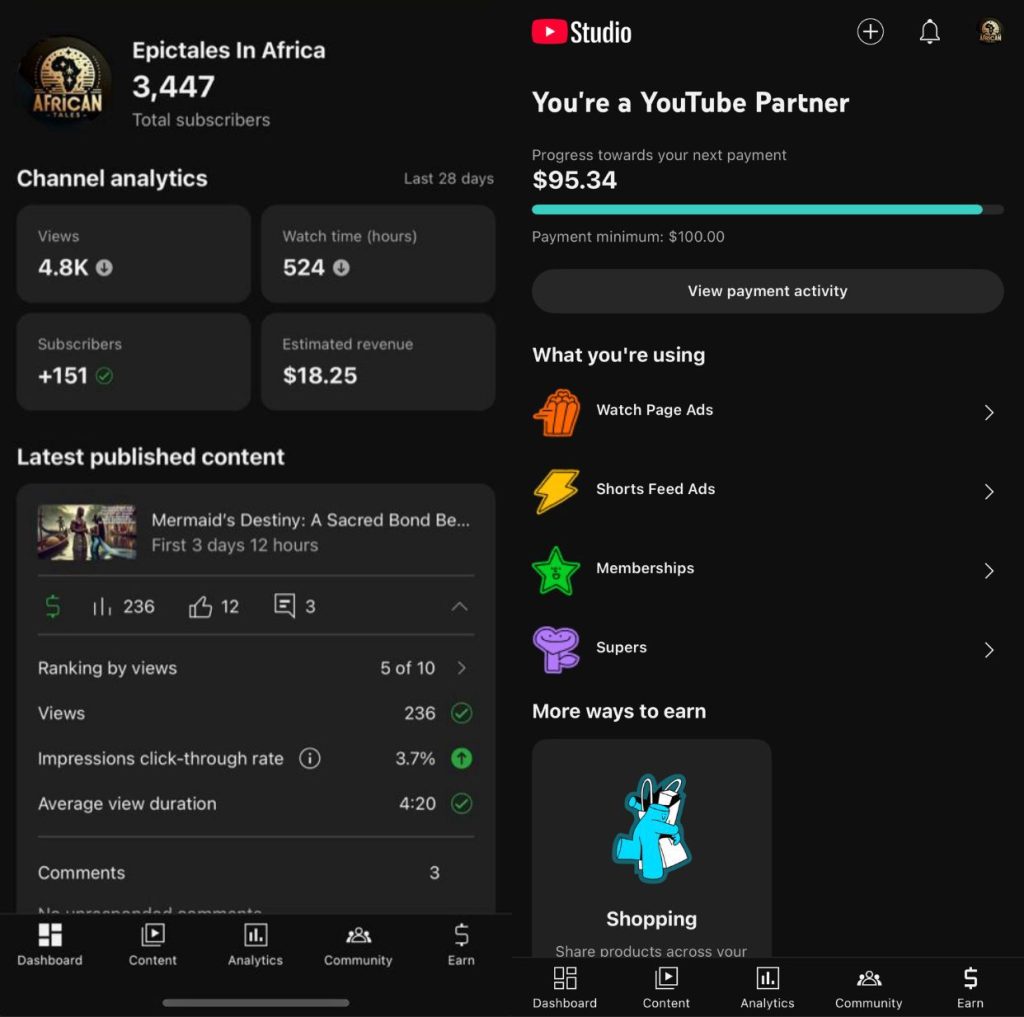Image resolution: width=1024 pixels, height=1017 pixels.
Task: Click the First 3 days 12 hours text
Action: click(235, 545)
